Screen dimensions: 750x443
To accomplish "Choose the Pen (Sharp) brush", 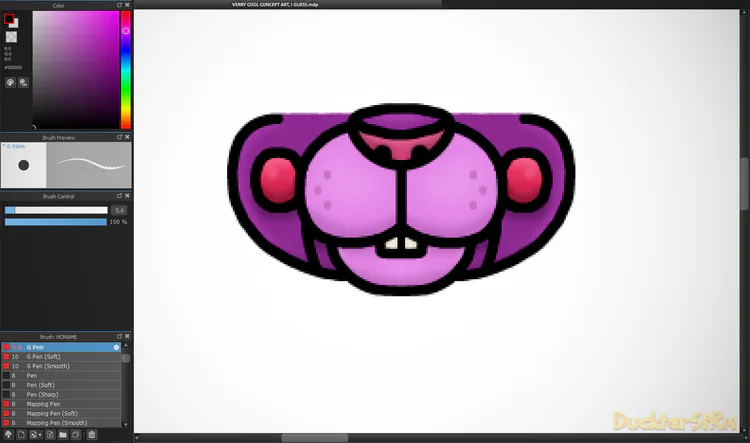I will click(x=61, y=395).
